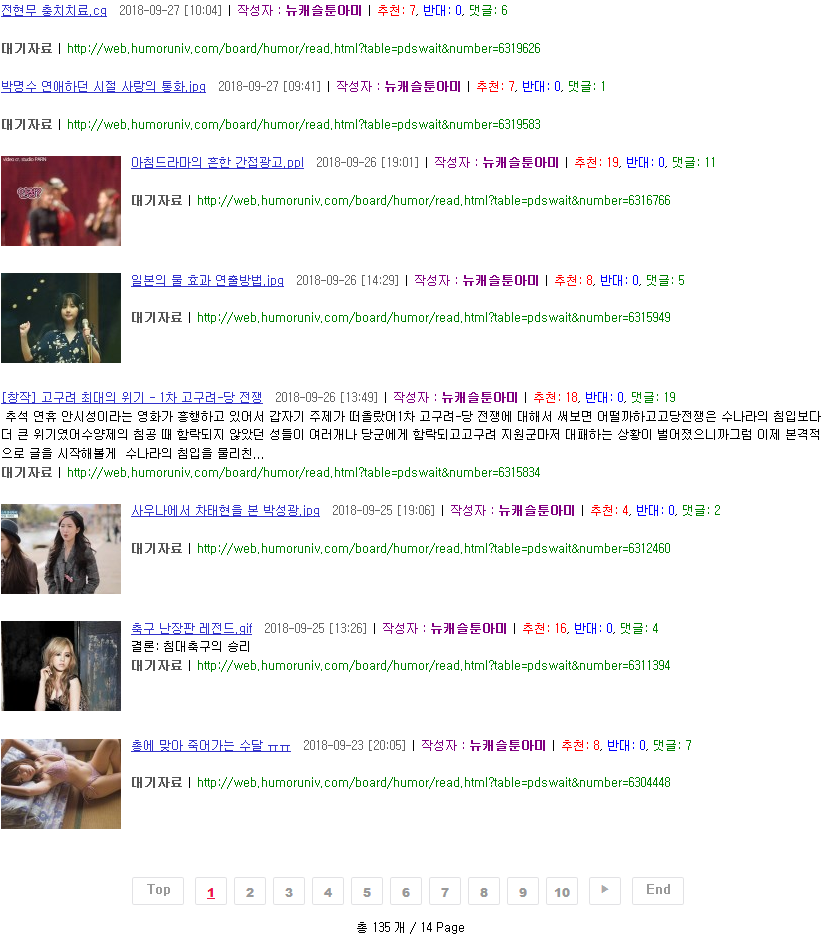Open URL ending in number=6312460
This screenshot has width=833, height=940.
[434, 549]
